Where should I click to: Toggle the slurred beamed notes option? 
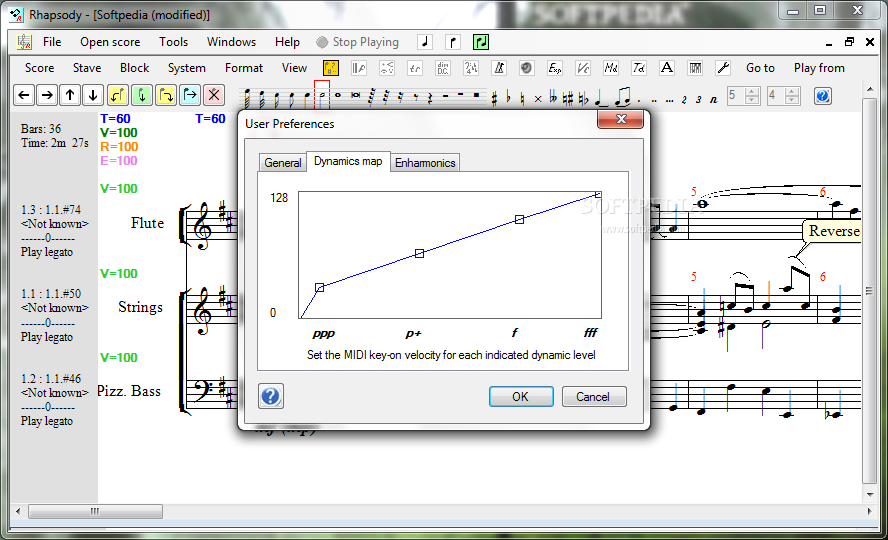point(623,97)
